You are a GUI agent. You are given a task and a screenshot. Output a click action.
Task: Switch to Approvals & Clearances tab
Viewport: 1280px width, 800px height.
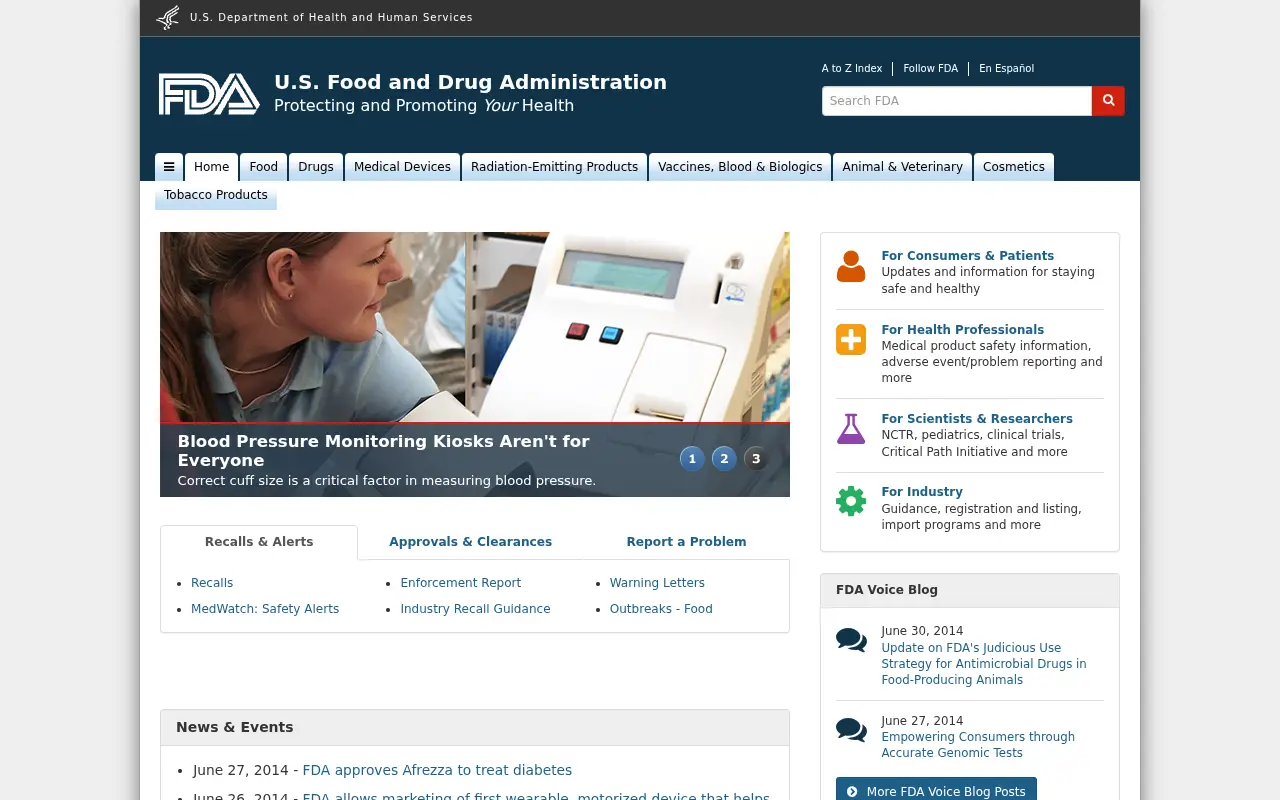pyautogui.click(x=470, y=542)
